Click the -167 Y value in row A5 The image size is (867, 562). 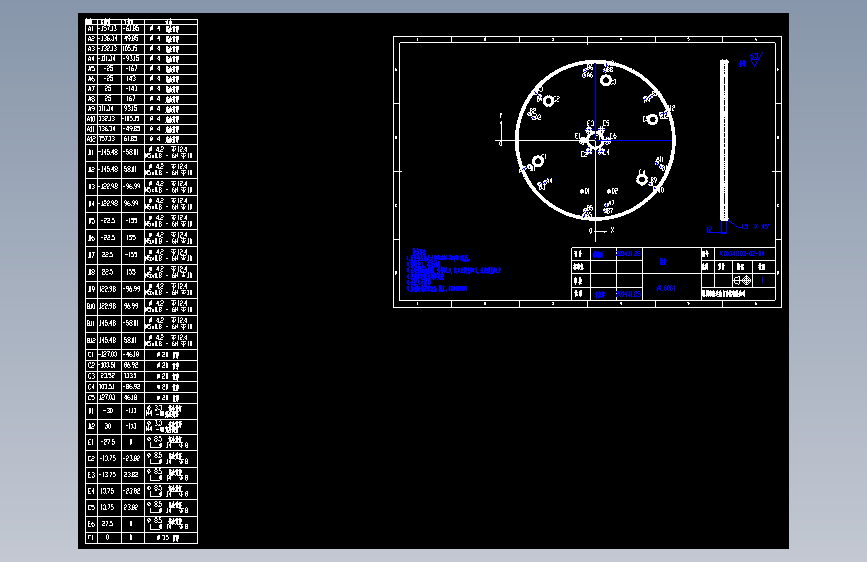tap(131, 69)
